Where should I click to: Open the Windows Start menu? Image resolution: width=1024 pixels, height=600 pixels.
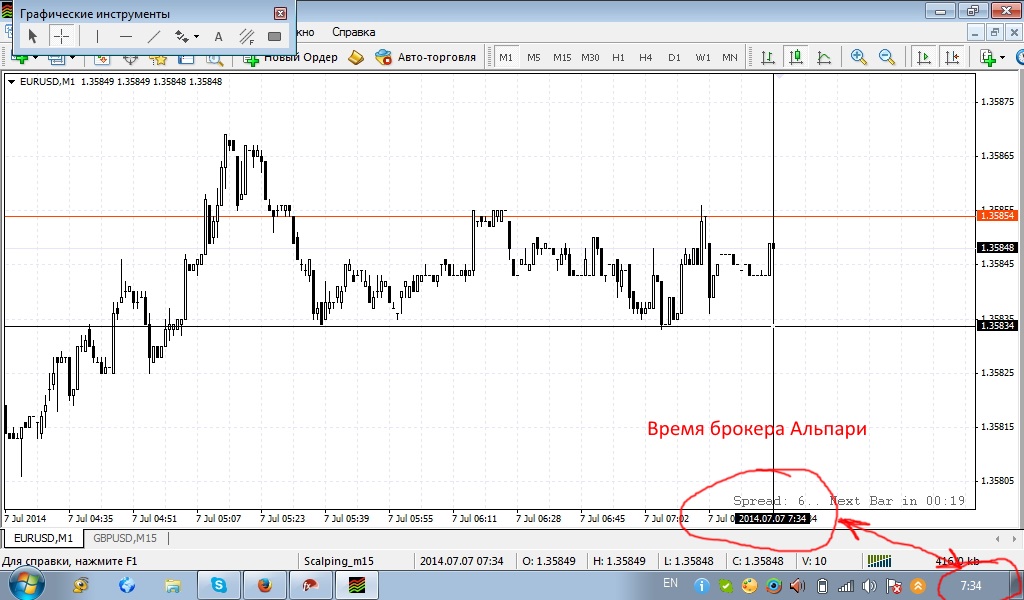click(26, 584)
